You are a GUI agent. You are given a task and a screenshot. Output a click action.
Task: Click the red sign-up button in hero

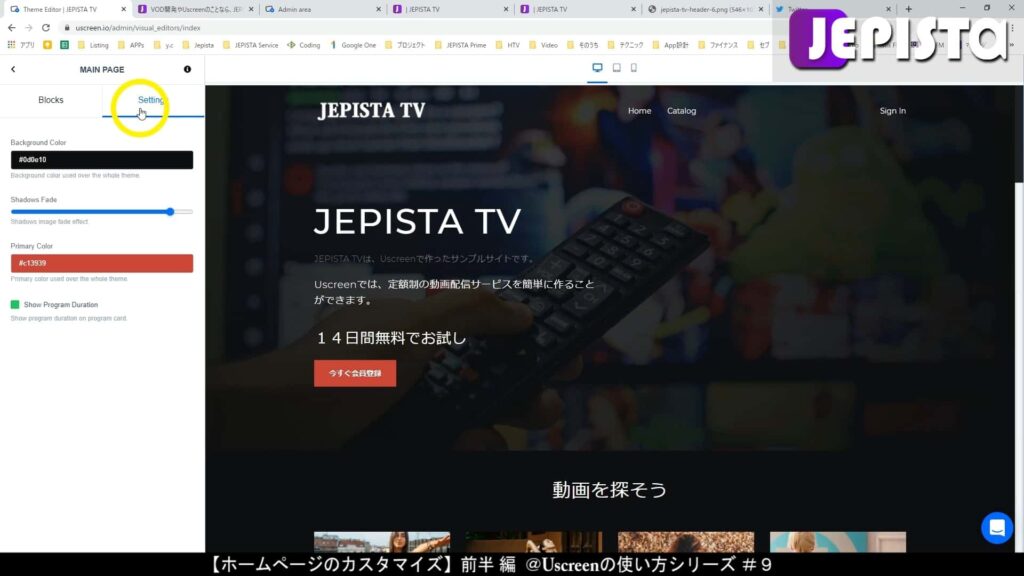pyautogui.click(x=355, y=374)
